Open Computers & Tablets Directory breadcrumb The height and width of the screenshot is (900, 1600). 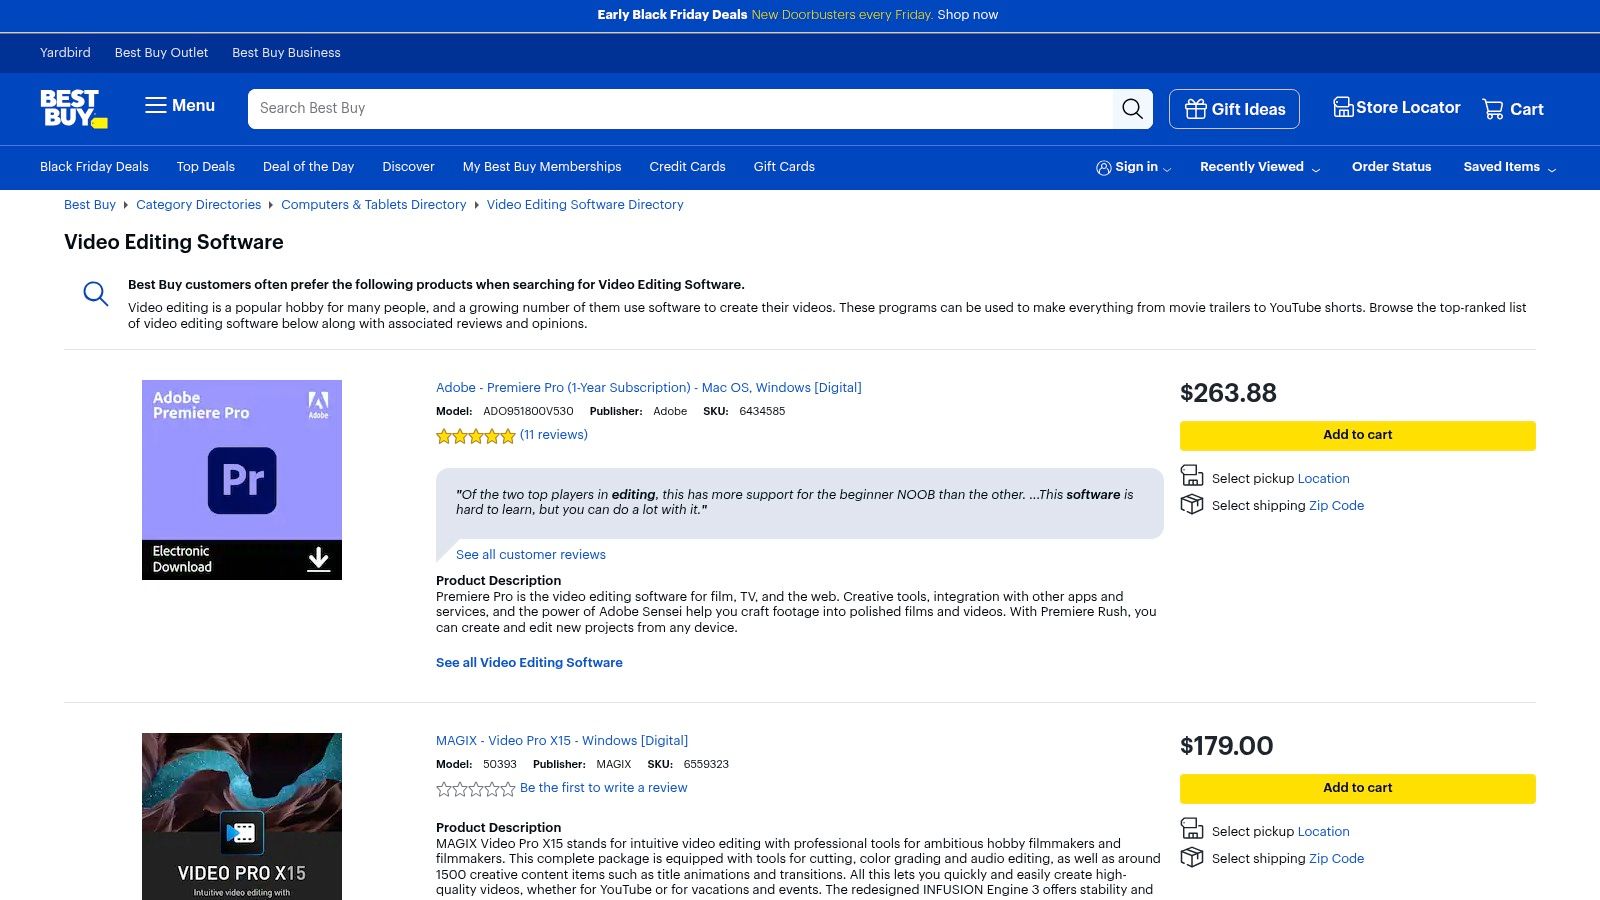(374, 204)
